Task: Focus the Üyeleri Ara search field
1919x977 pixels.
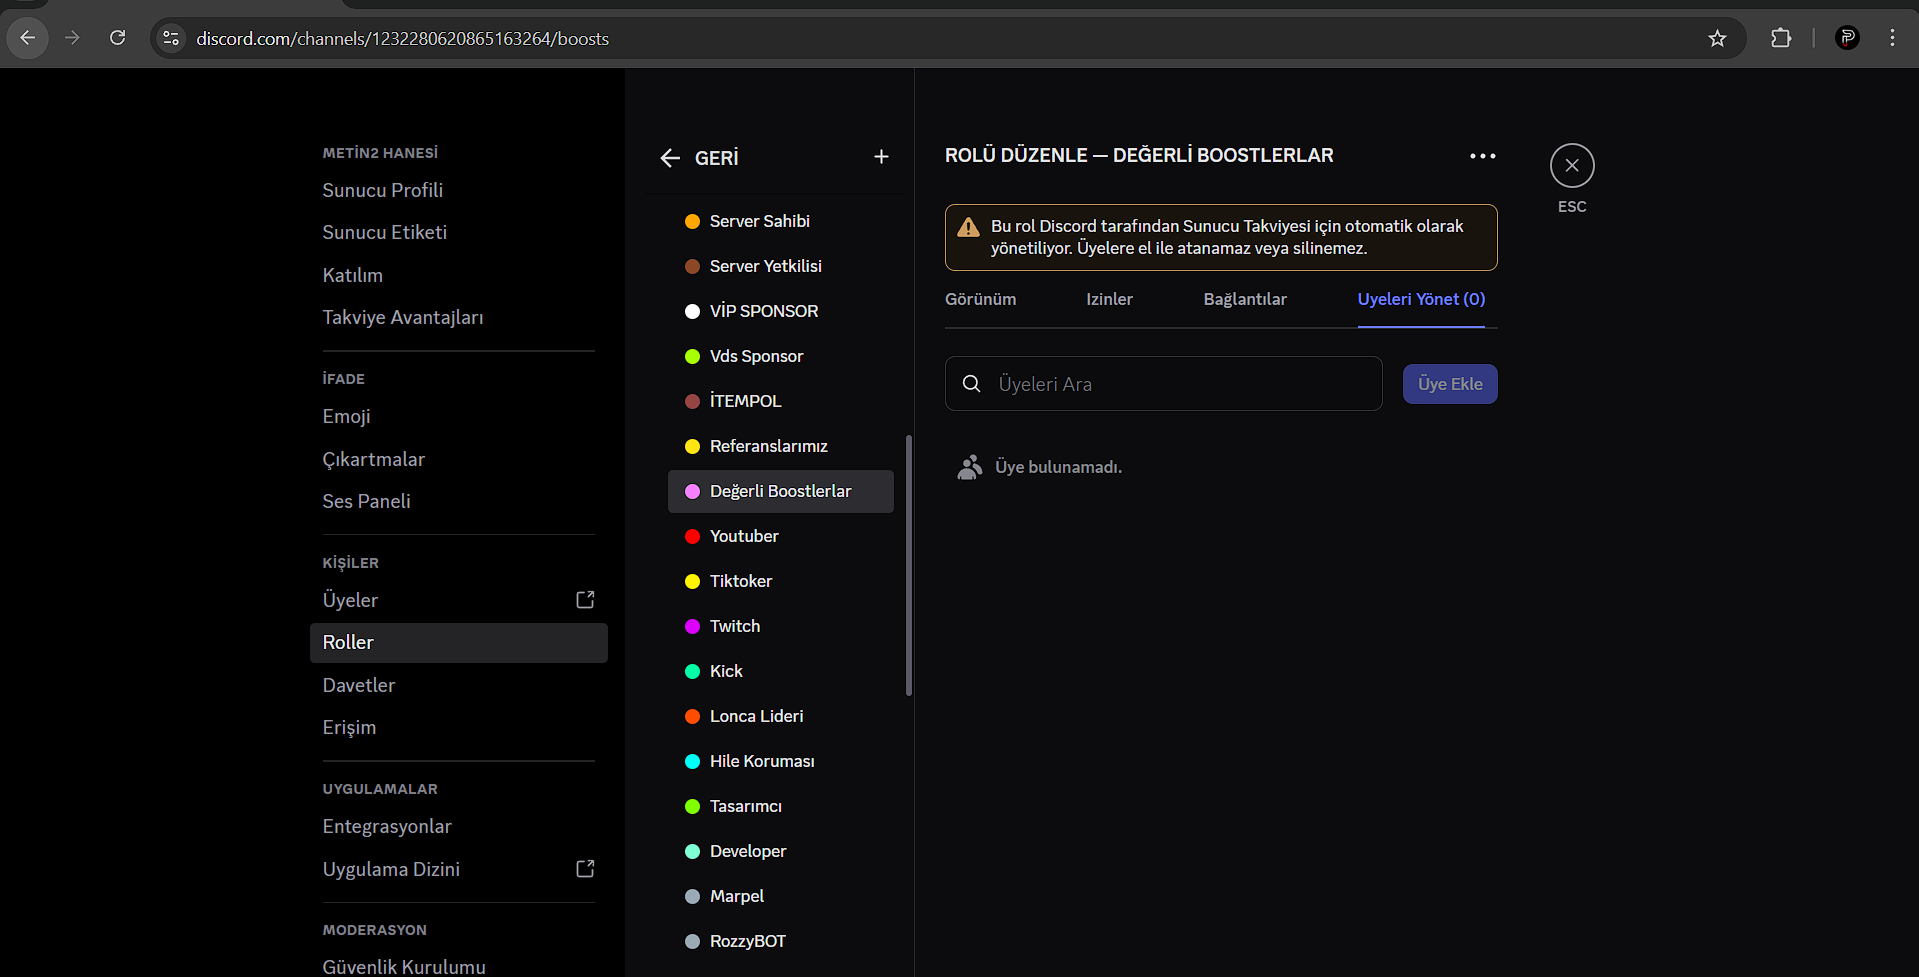Action: [1164, 384]
